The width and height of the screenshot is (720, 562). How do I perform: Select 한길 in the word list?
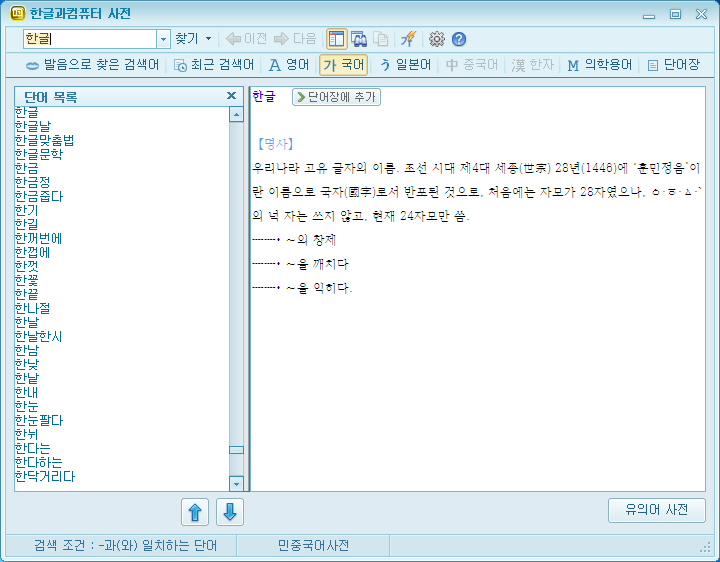pyautogui.click(x=26, y=224)
